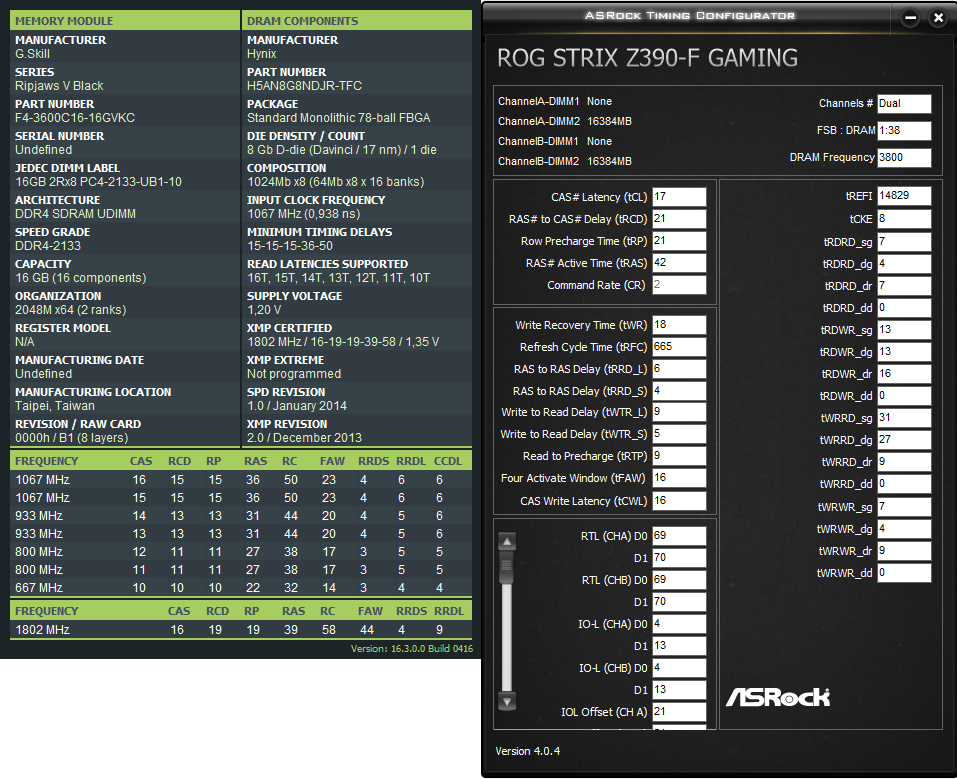Click the RTL (CHB) D0 field
Screen dimensions: 957x779
679,579
